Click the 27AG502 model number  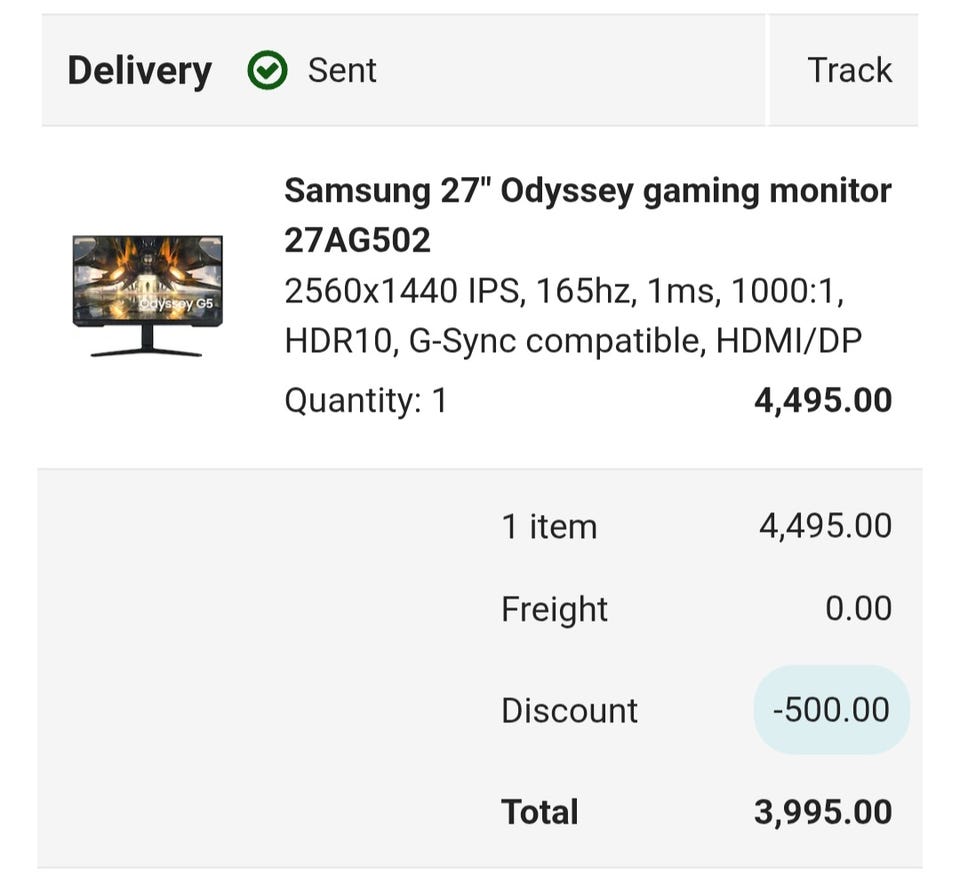[x=358, y=241]
